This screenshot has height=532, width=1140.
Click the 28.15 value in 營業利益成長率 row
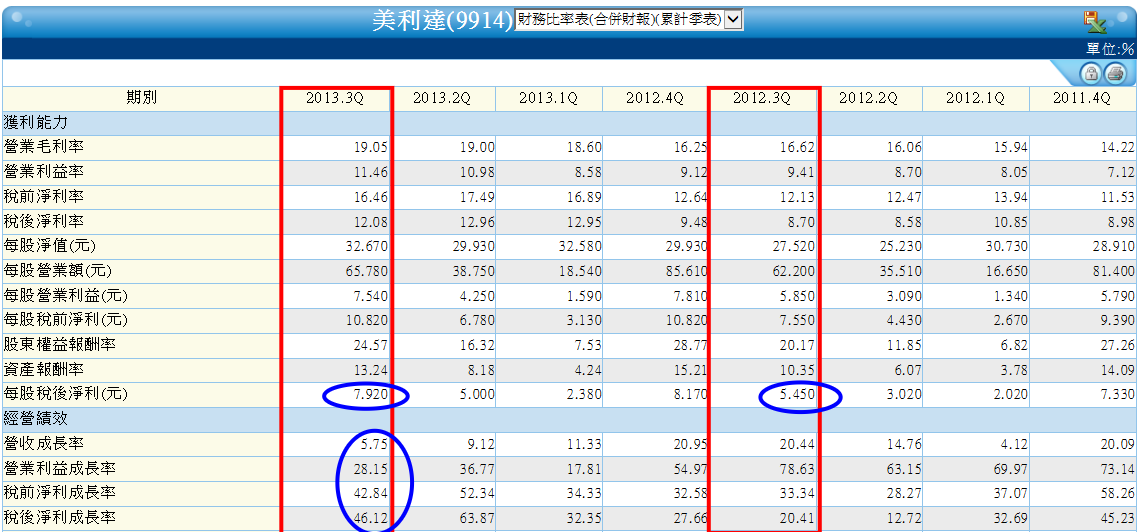point(373,469)
